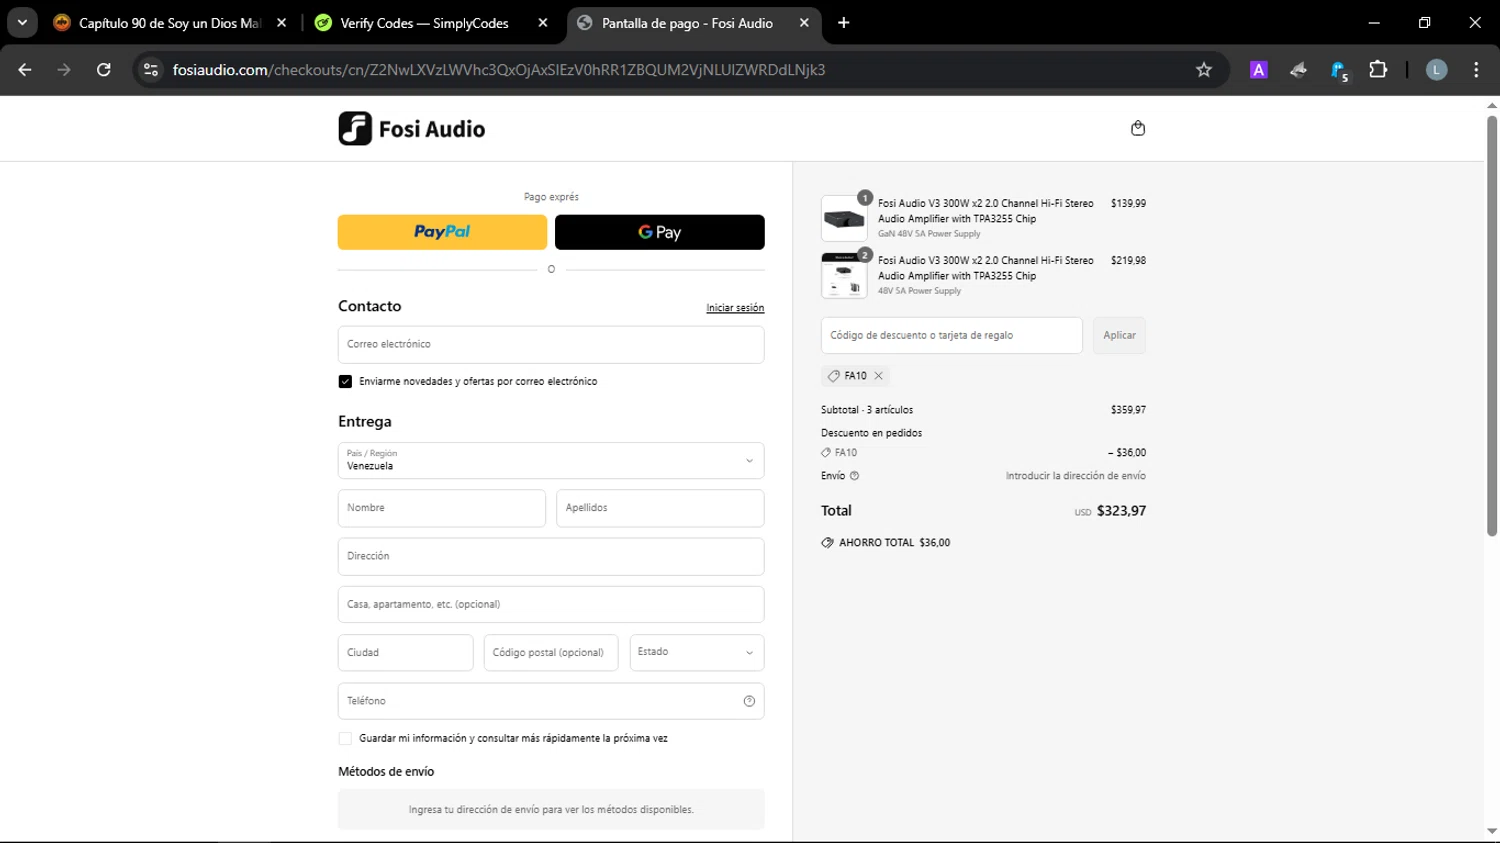1500x843 pixels.
Task: Click the blue extension icon with badge 5
Action: click(1339, 70)
